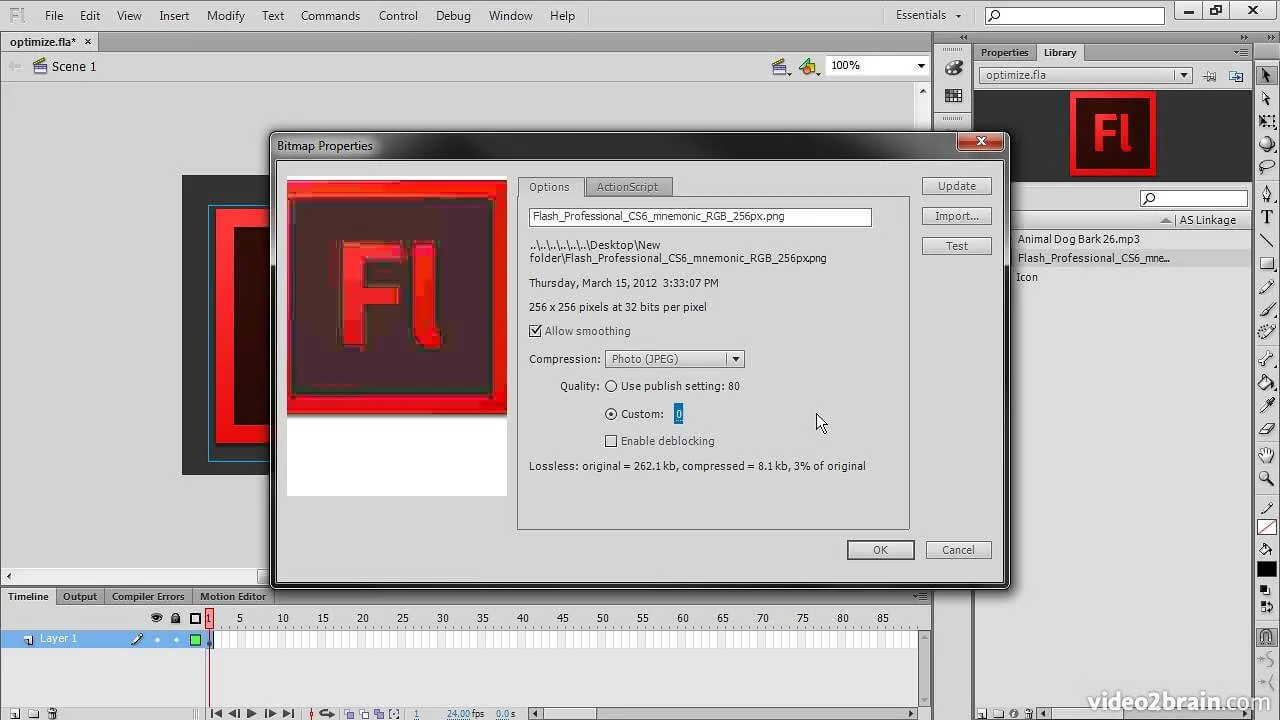Image resolution: width=1280 pixels, height=720 pixels.
Task: Click Delete layer trash icon
Action: point(53,714)
